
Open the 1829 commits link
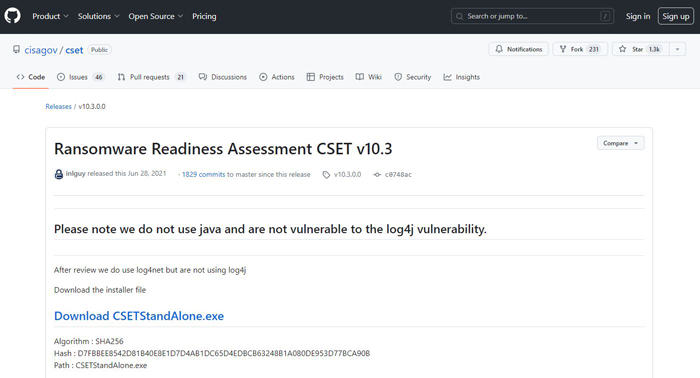[x=204, y=174]
